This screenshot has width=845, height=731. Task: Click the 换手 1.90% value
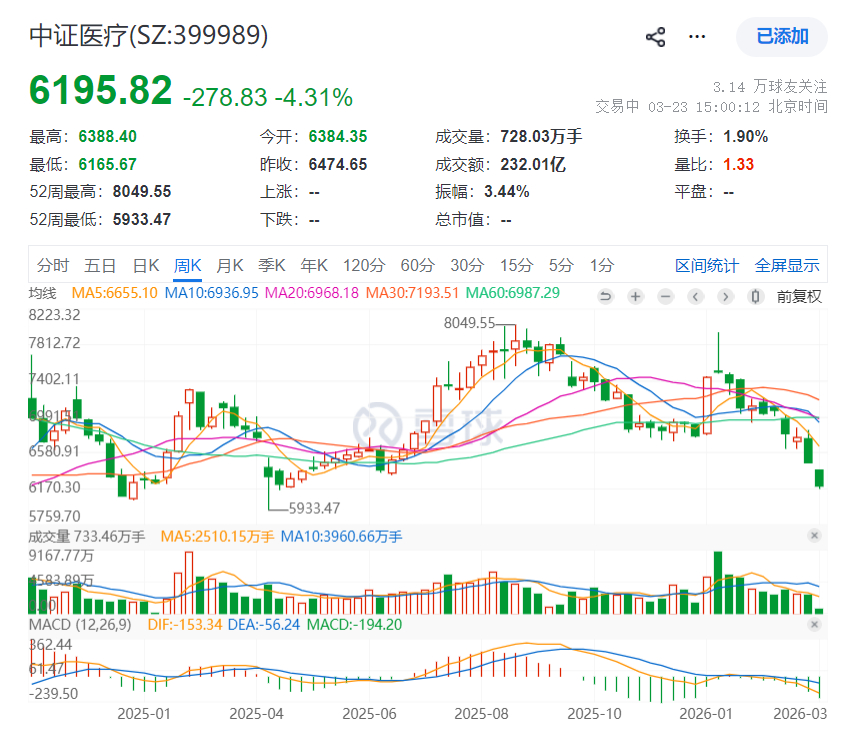745,136
